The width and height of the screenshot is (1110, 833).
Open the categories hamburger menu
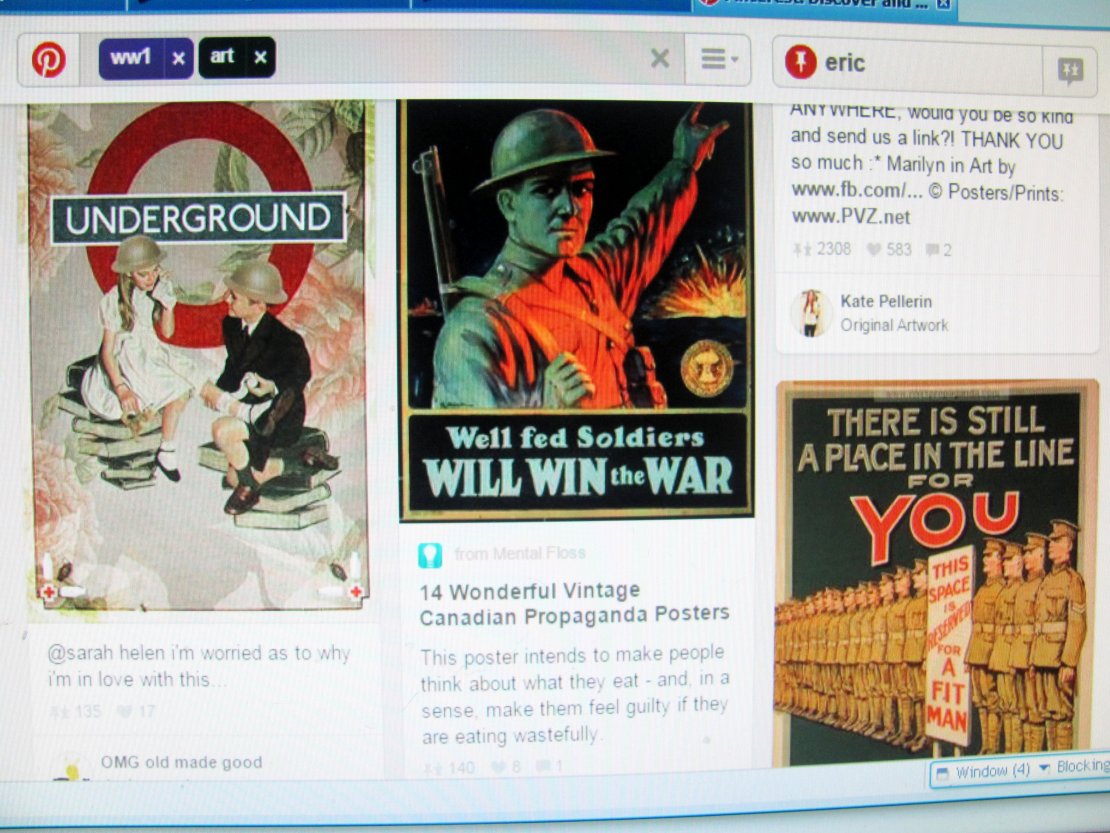click(x=718, y=59)
